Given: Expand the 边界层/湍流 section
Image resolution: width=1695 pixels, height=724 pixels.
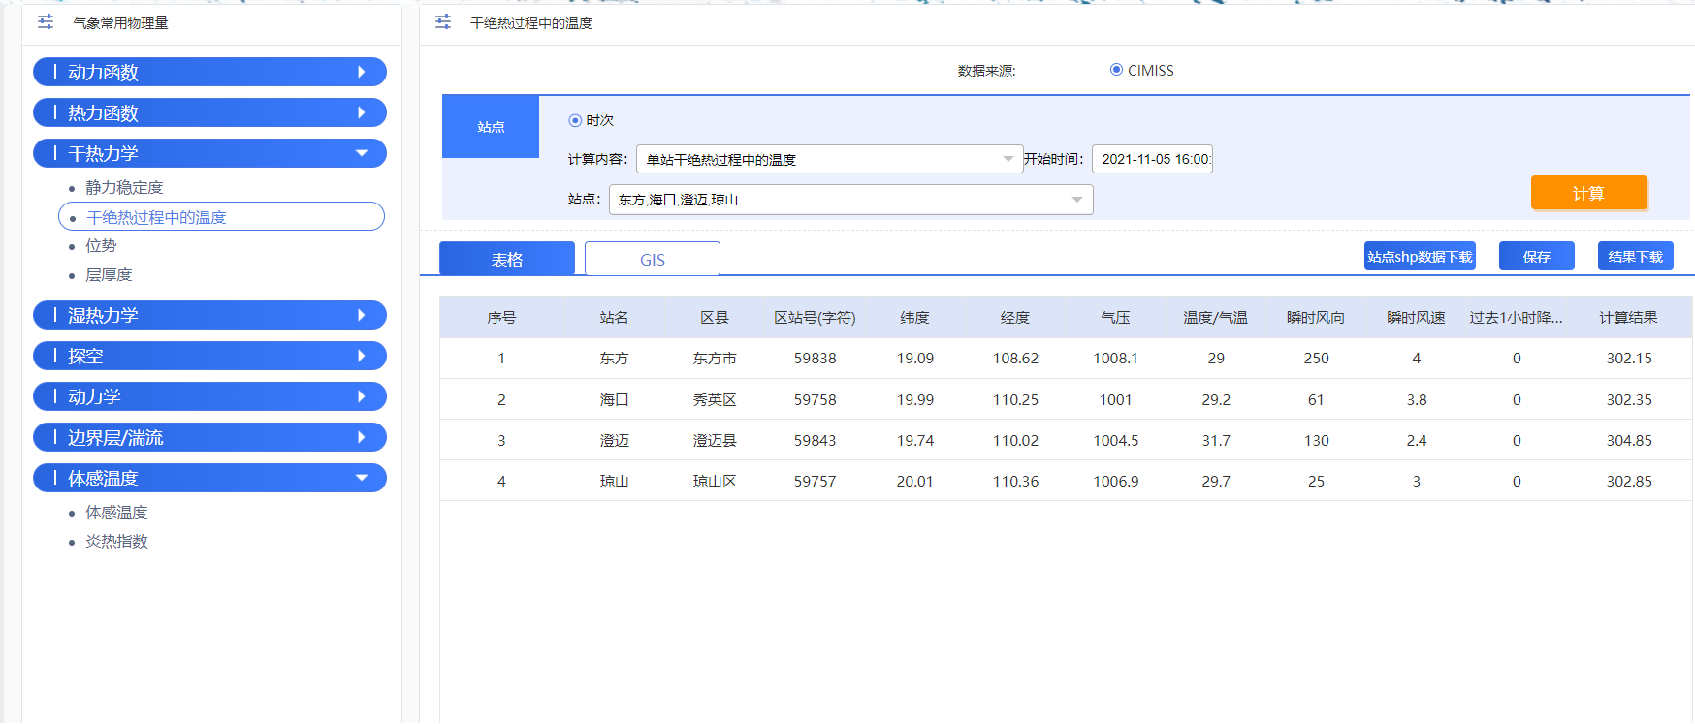Looking at the screenshot, I should click(210, 437).
